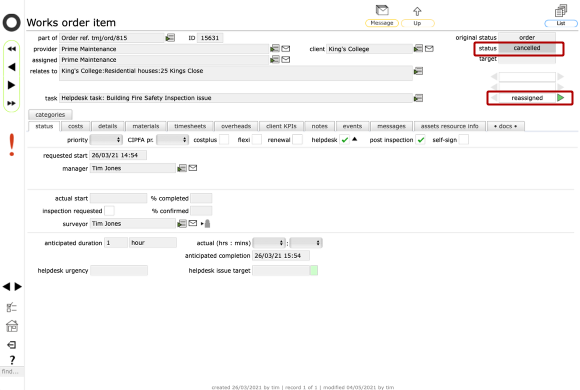Jump to last record double-arrow icon

point(11,103)
